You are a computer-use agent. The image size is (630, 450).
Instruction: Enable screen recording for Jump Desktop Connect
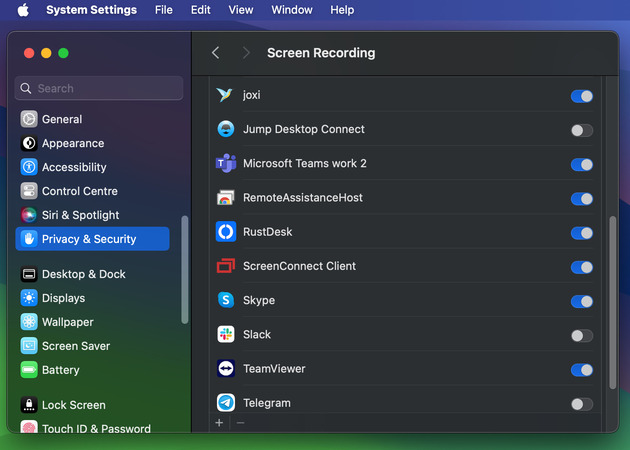pos(582,131)
